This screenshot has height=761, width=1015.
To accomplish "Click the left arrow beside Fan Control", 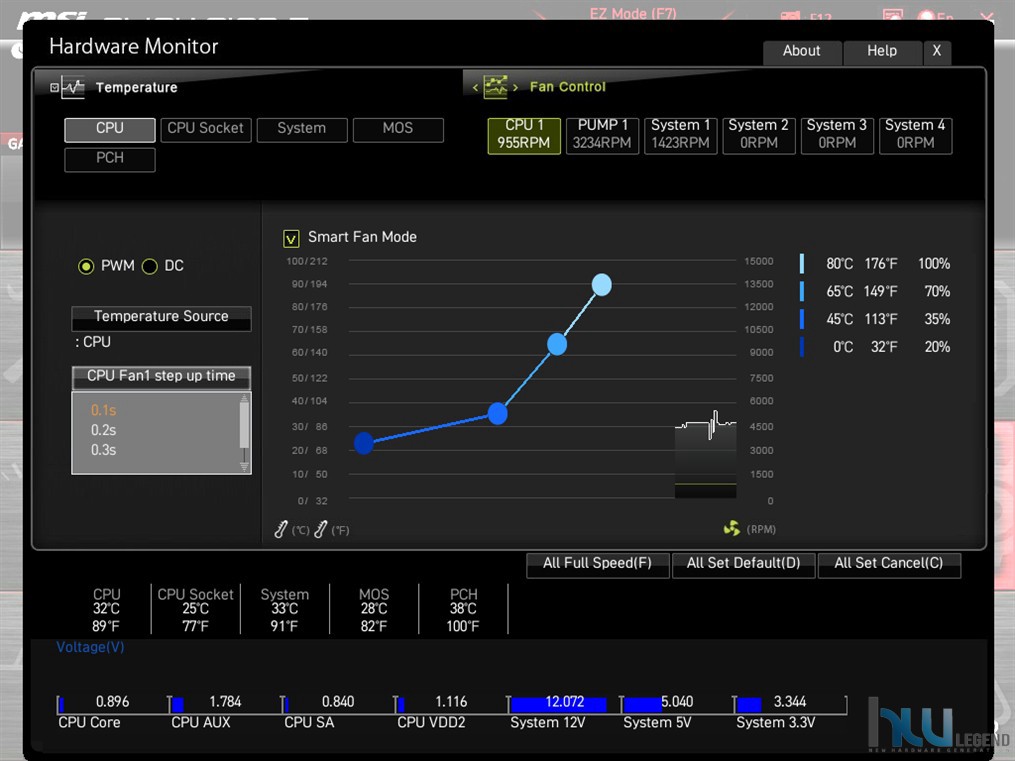I will tap(475, 87).
